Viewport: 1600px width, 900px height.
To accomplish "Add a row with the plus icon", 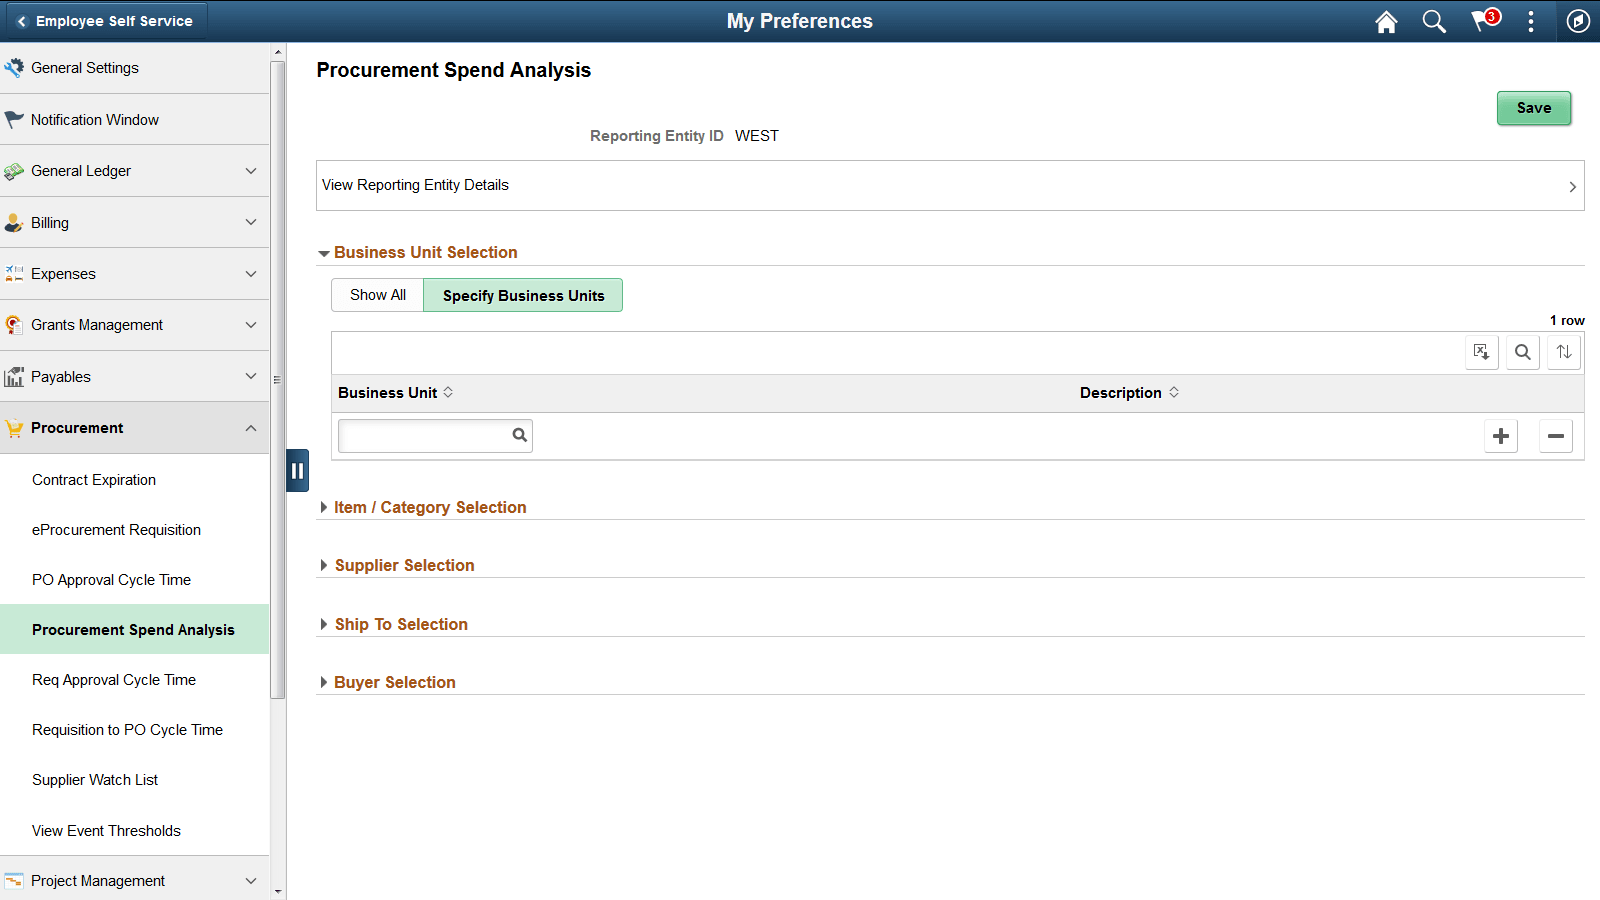I will click(1501, 435).
